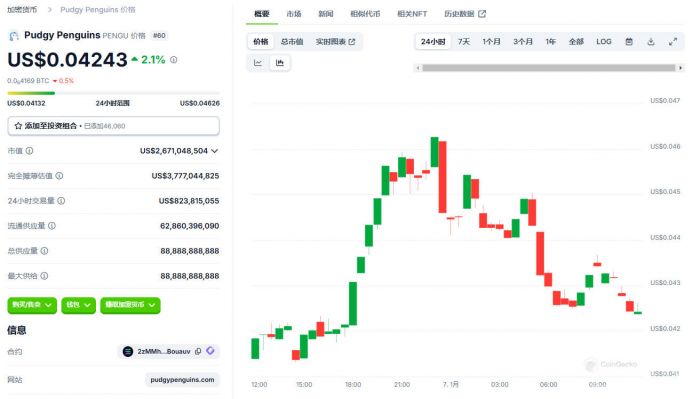Expand chart to fullscreen icon

(x=673, y=42)
